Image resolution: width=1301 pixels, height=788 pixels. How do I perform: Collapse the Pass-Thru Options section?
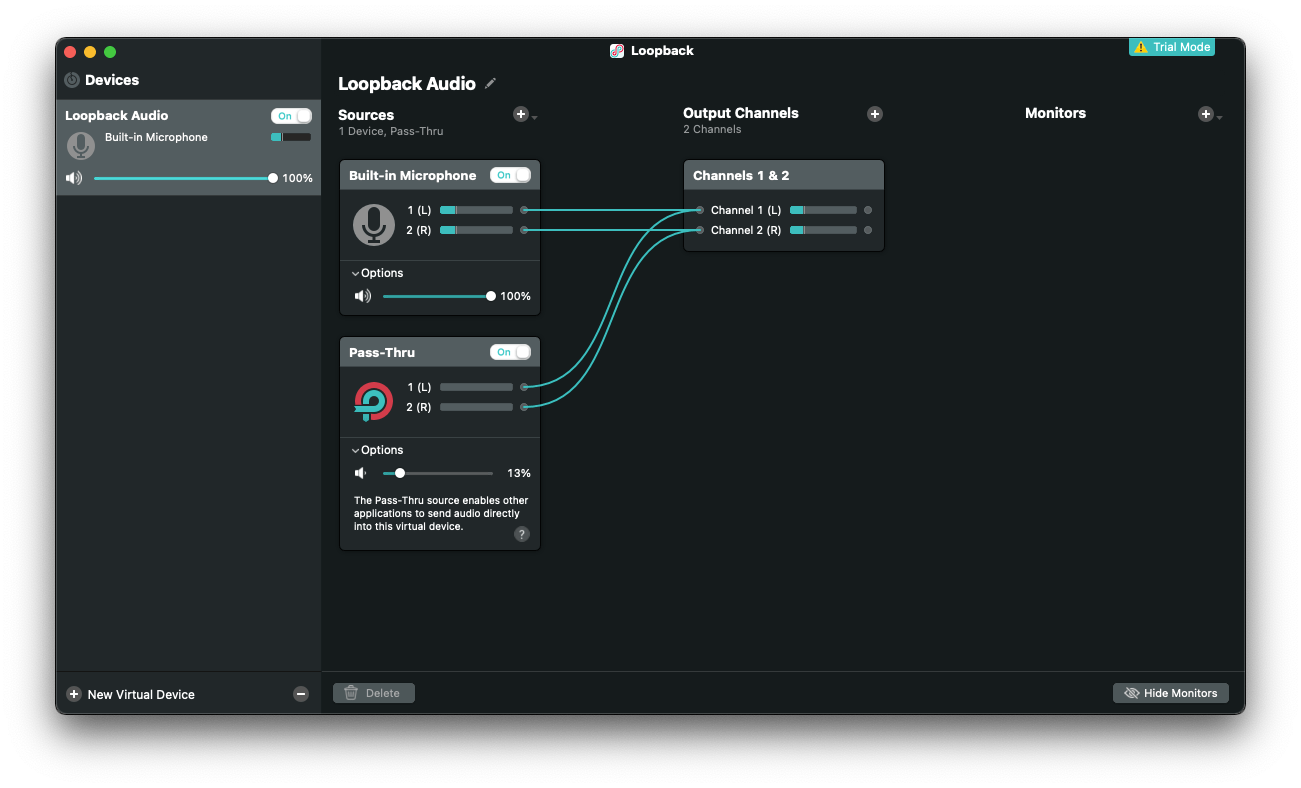(x=377, y=450)
